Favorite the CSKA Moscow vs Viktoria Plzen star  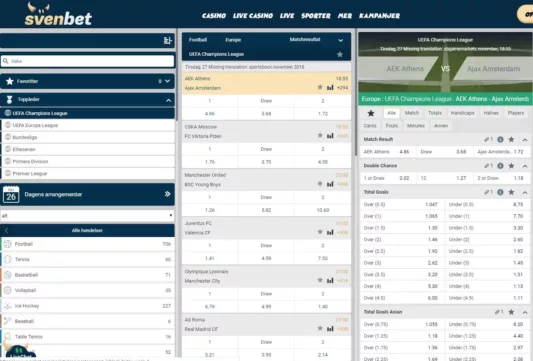click(x=320, y=136)
